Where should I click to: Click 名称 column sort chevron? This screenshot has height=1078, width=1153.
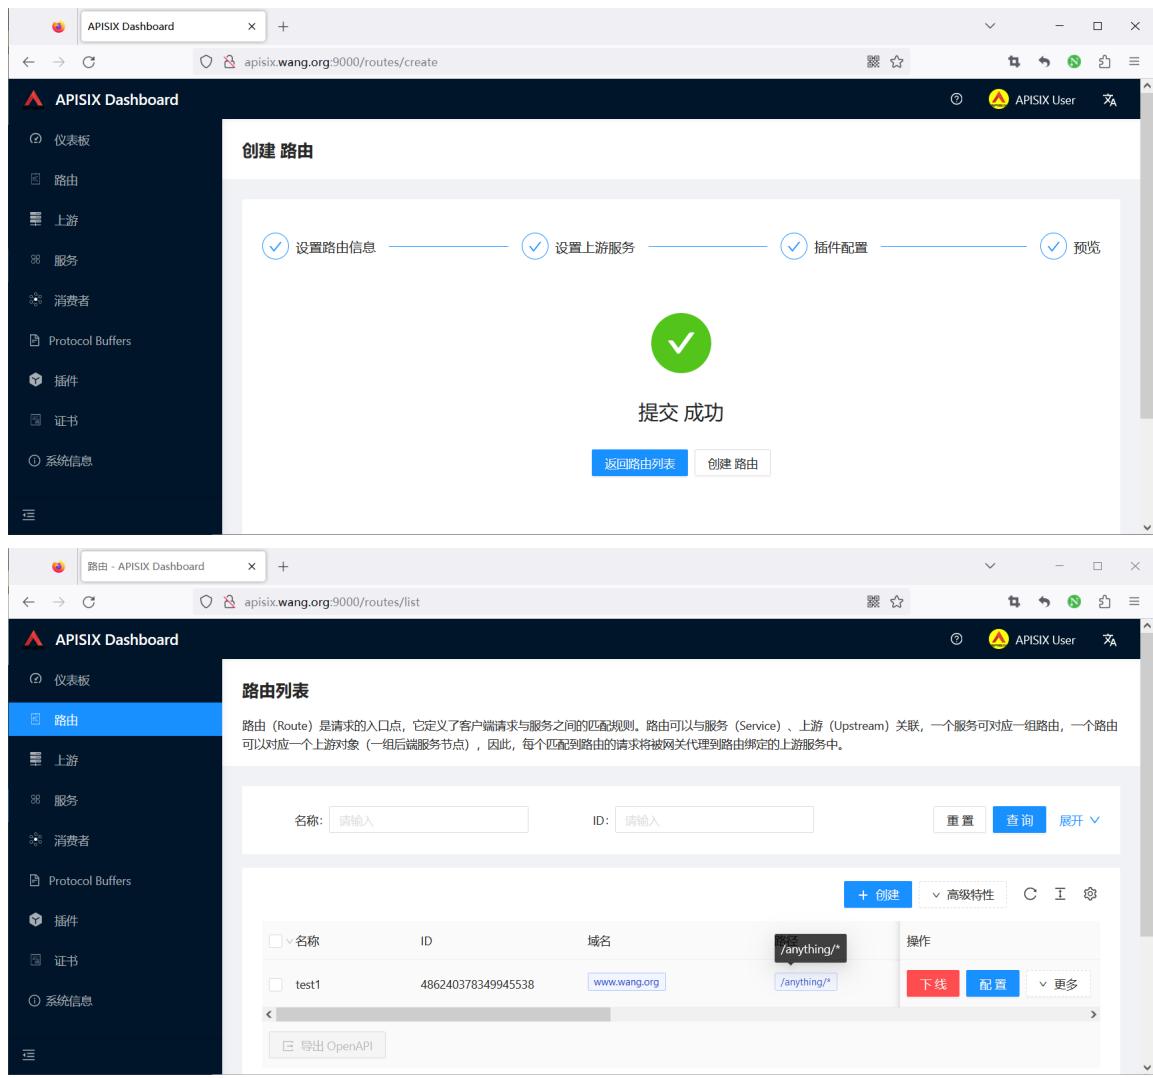click(x=290, y=940)
